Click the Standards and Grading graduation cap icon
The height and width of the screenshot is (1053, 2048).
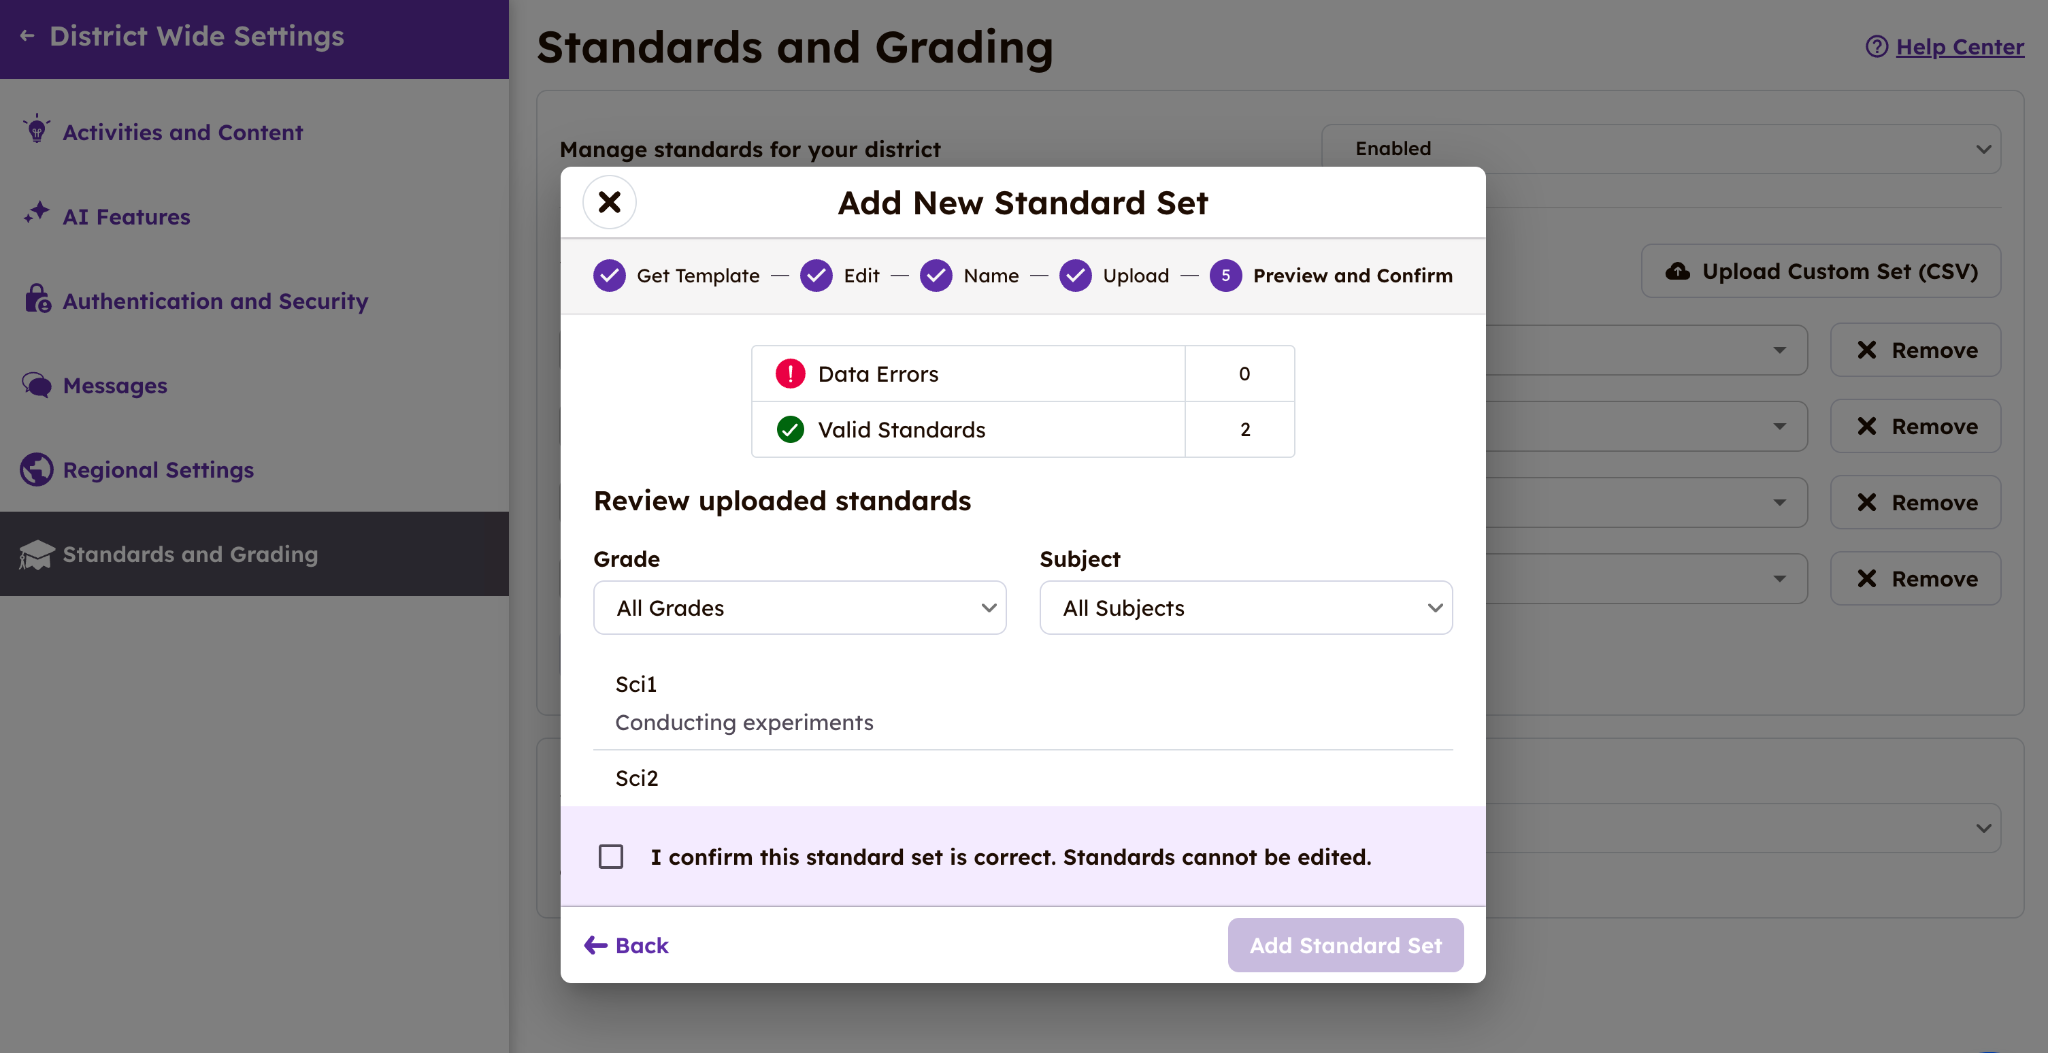(37, 555)
